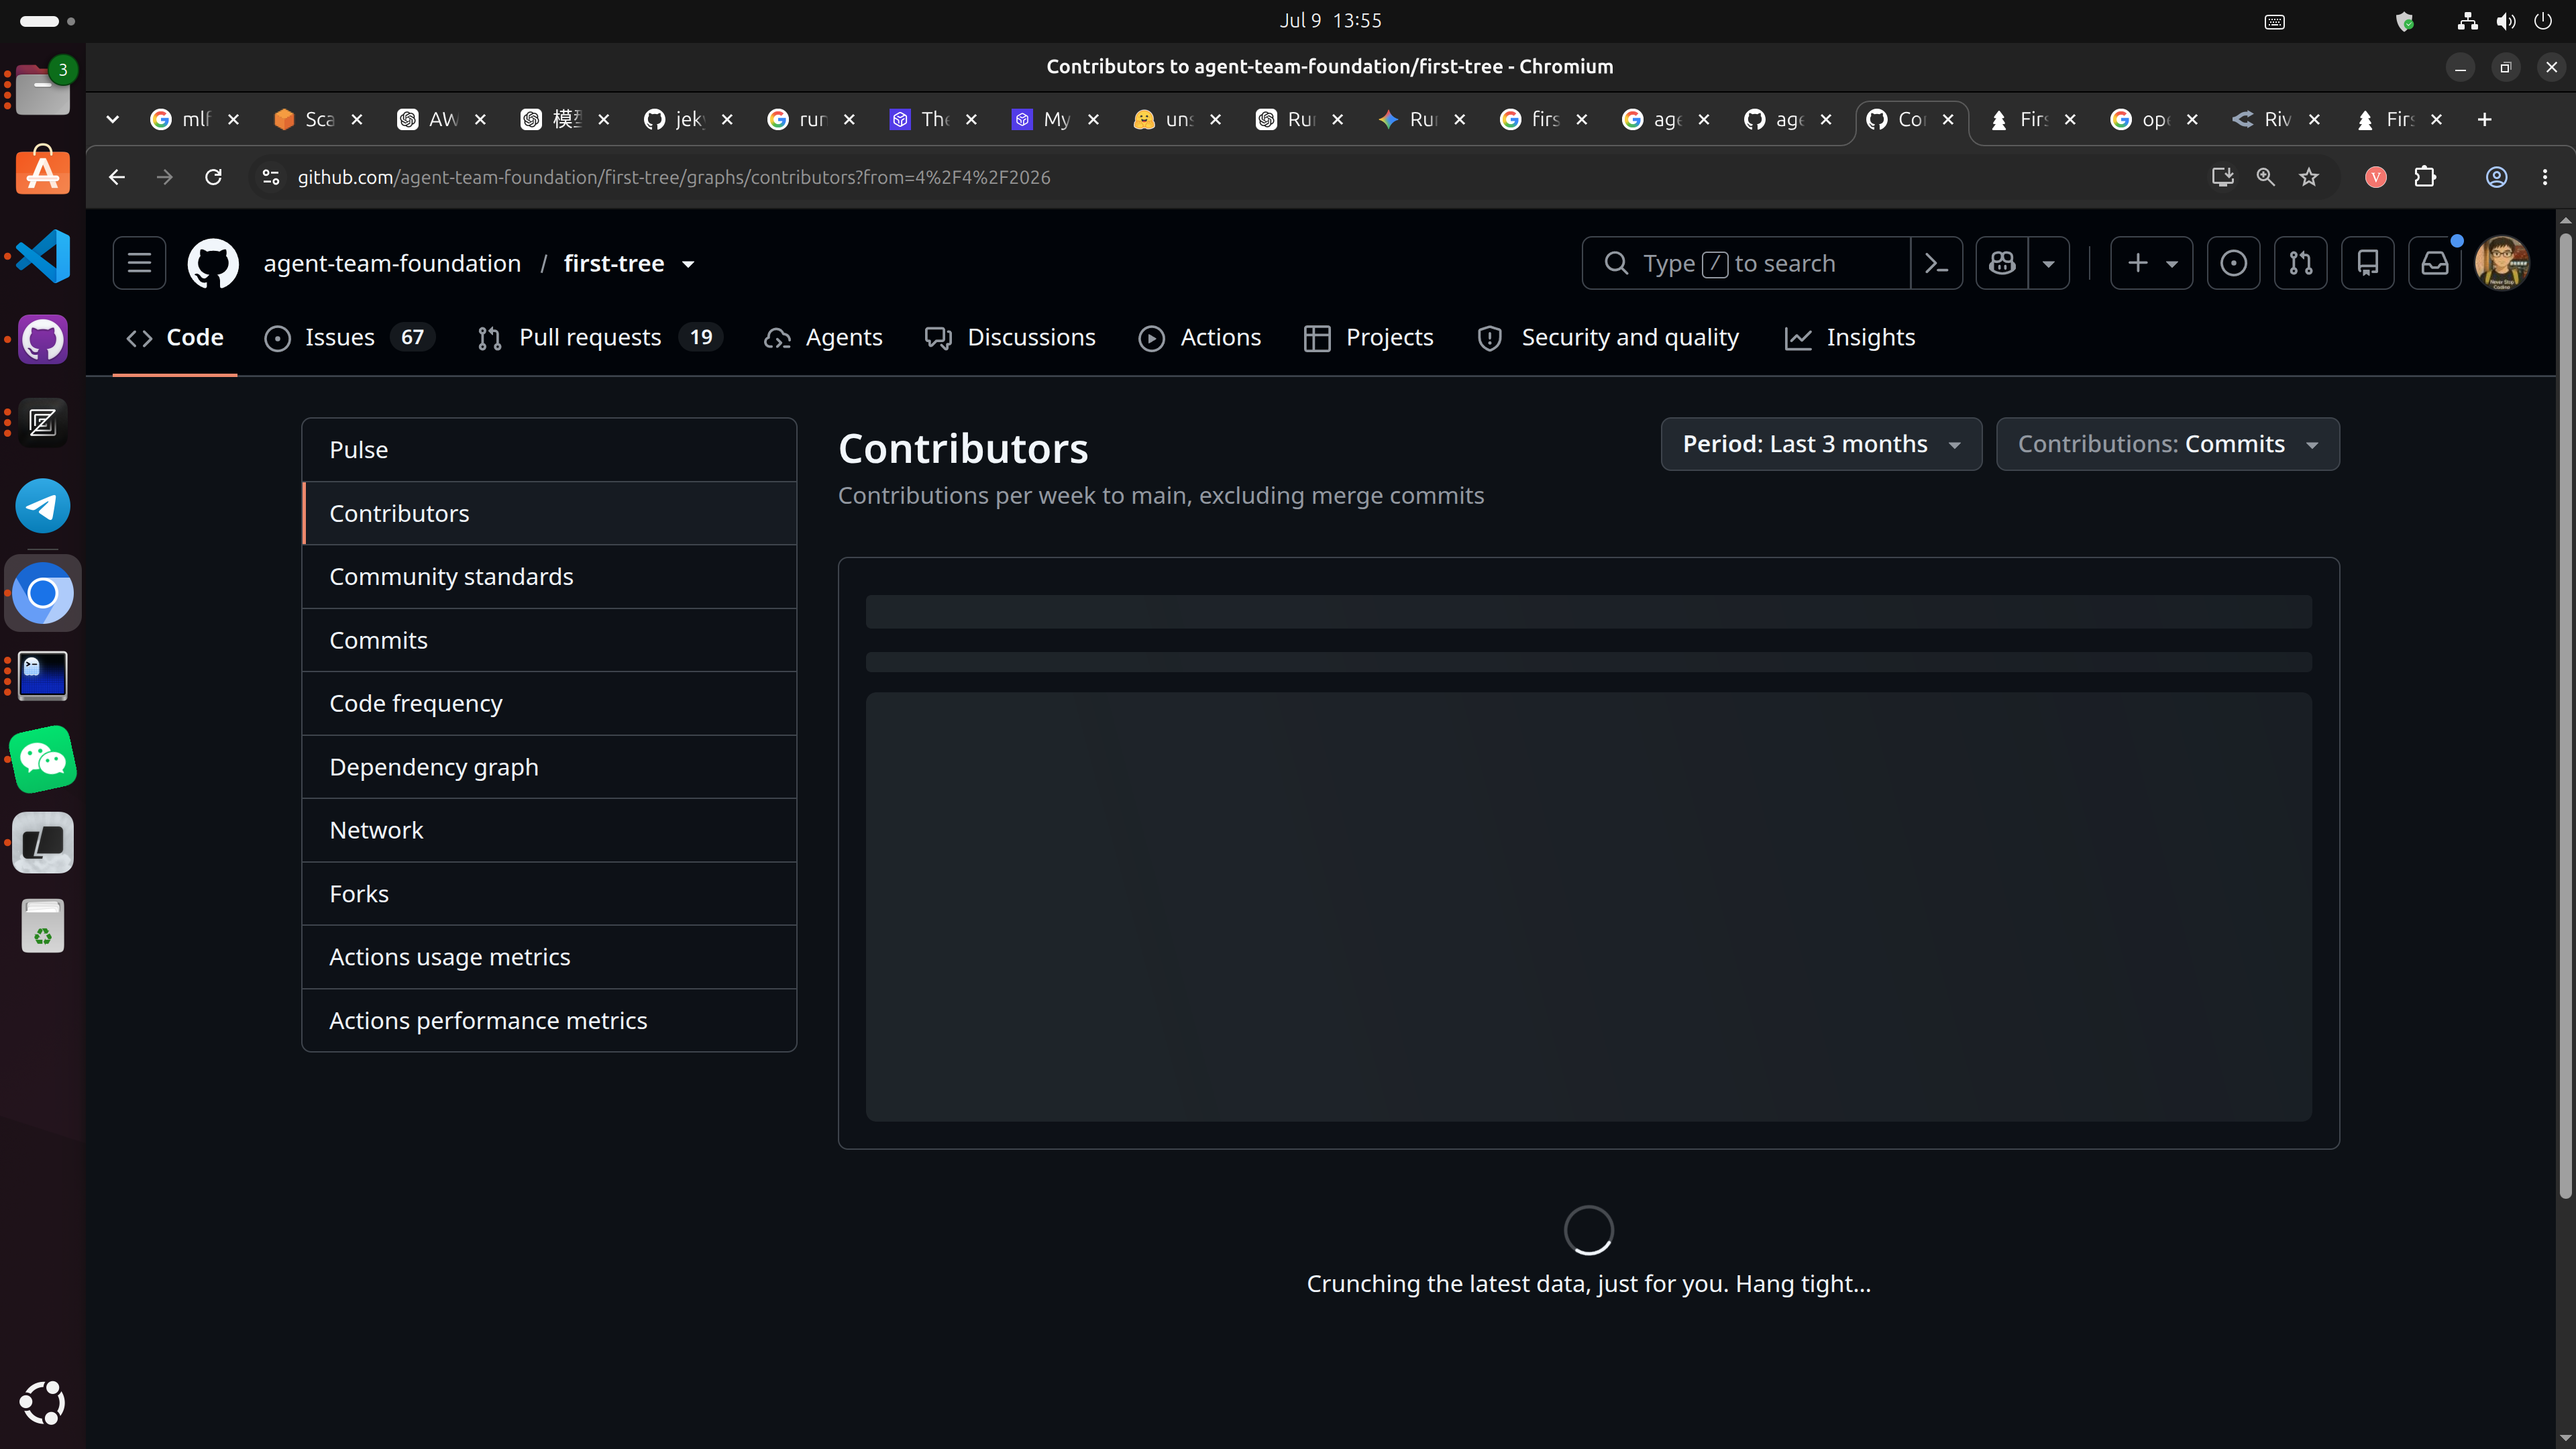Expand the first-tree repository switcher arrow

[688, 264]
